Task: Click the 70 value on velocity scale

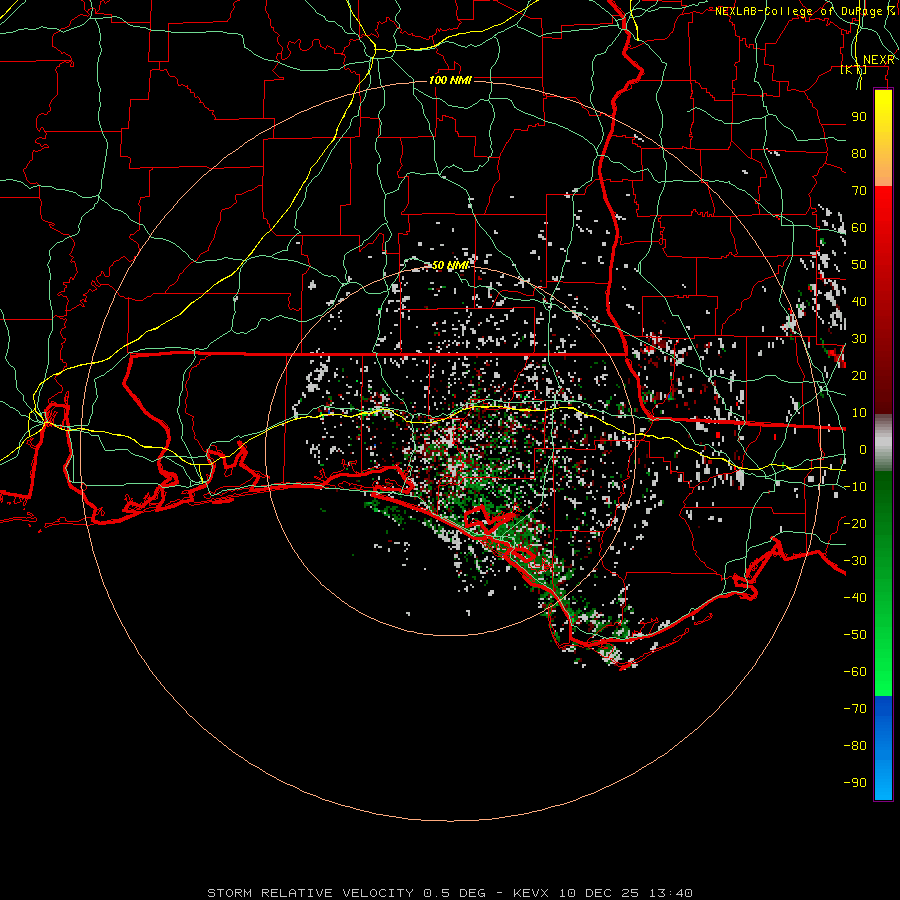Action: pyautogui.click(x=859, y=191)
